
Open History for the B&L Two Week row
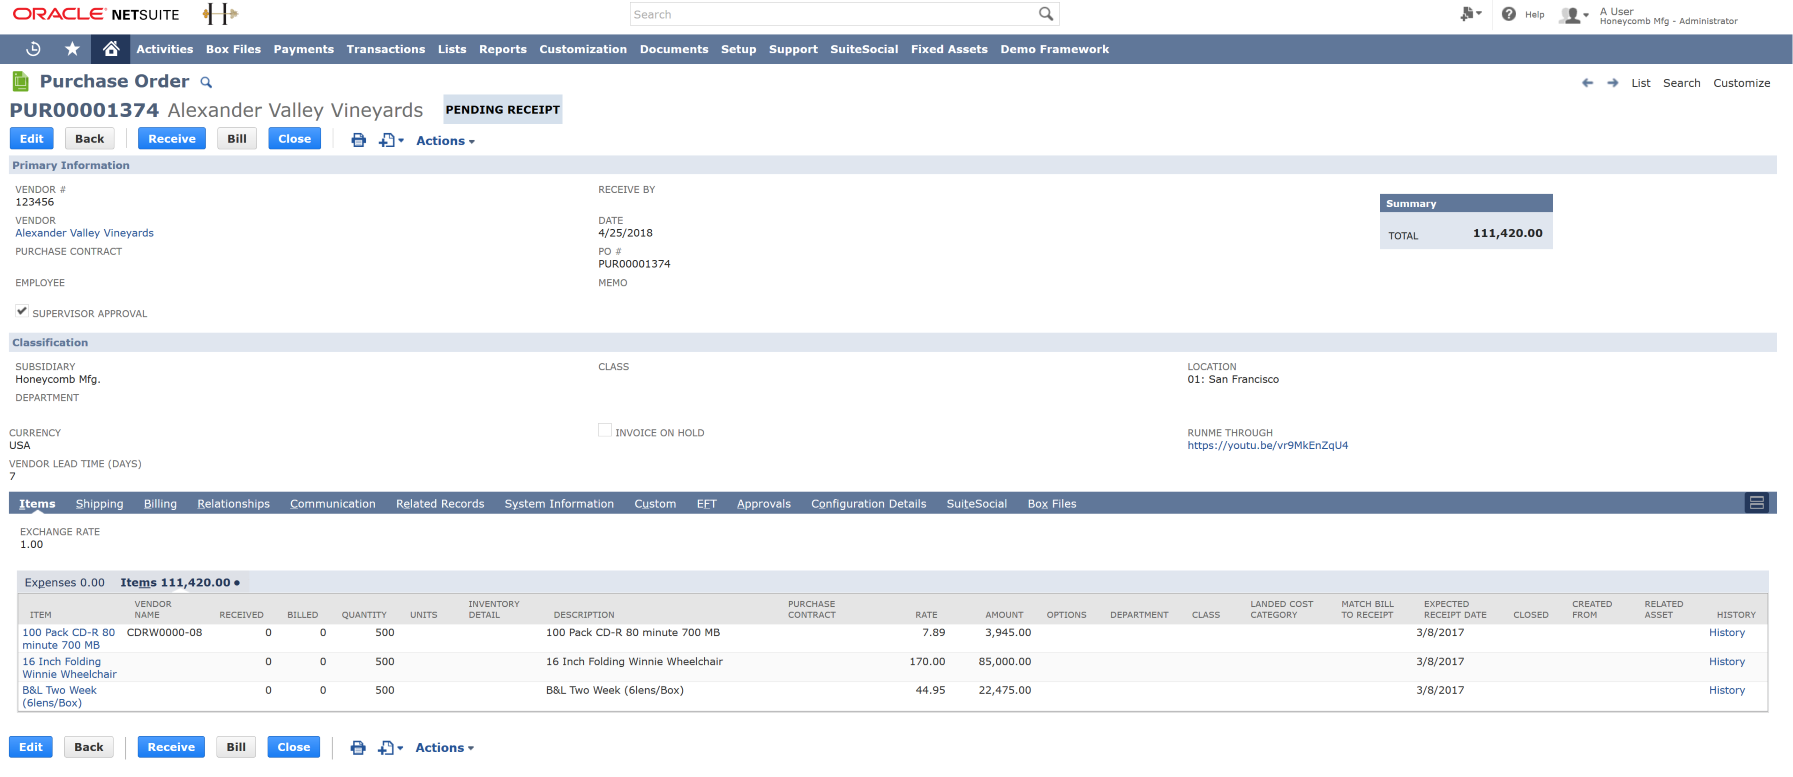[1727, 691]
